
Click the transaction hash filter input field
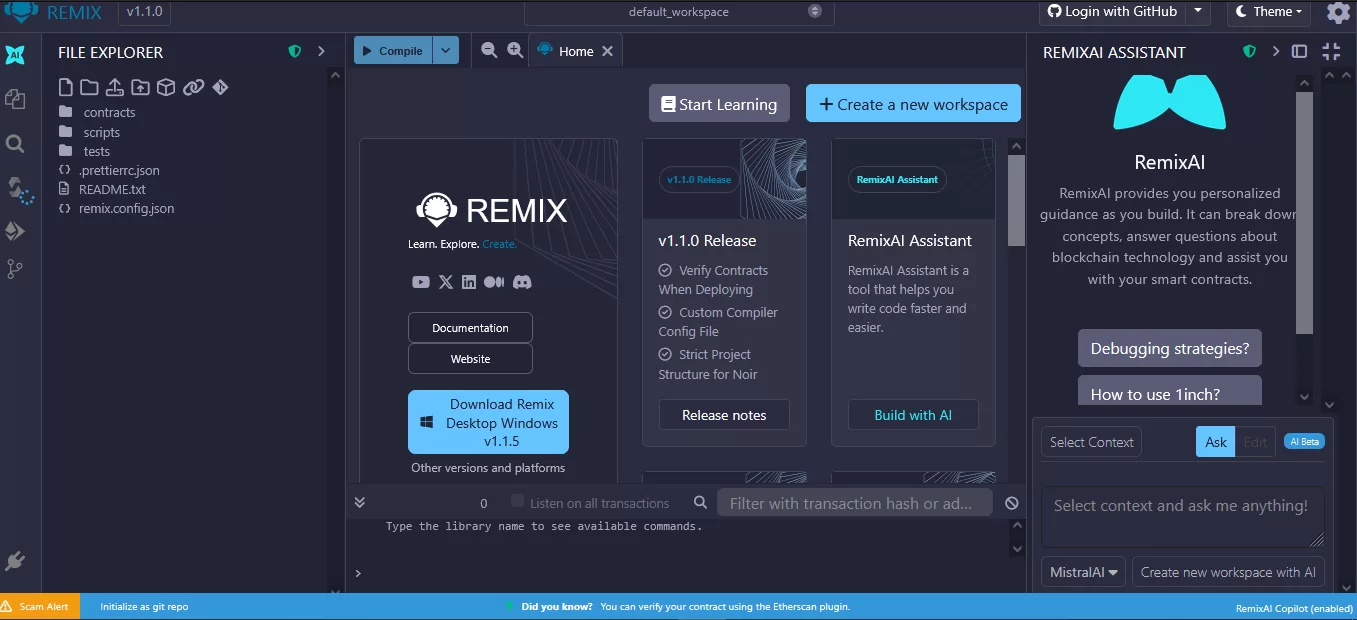tap(854, 503)
